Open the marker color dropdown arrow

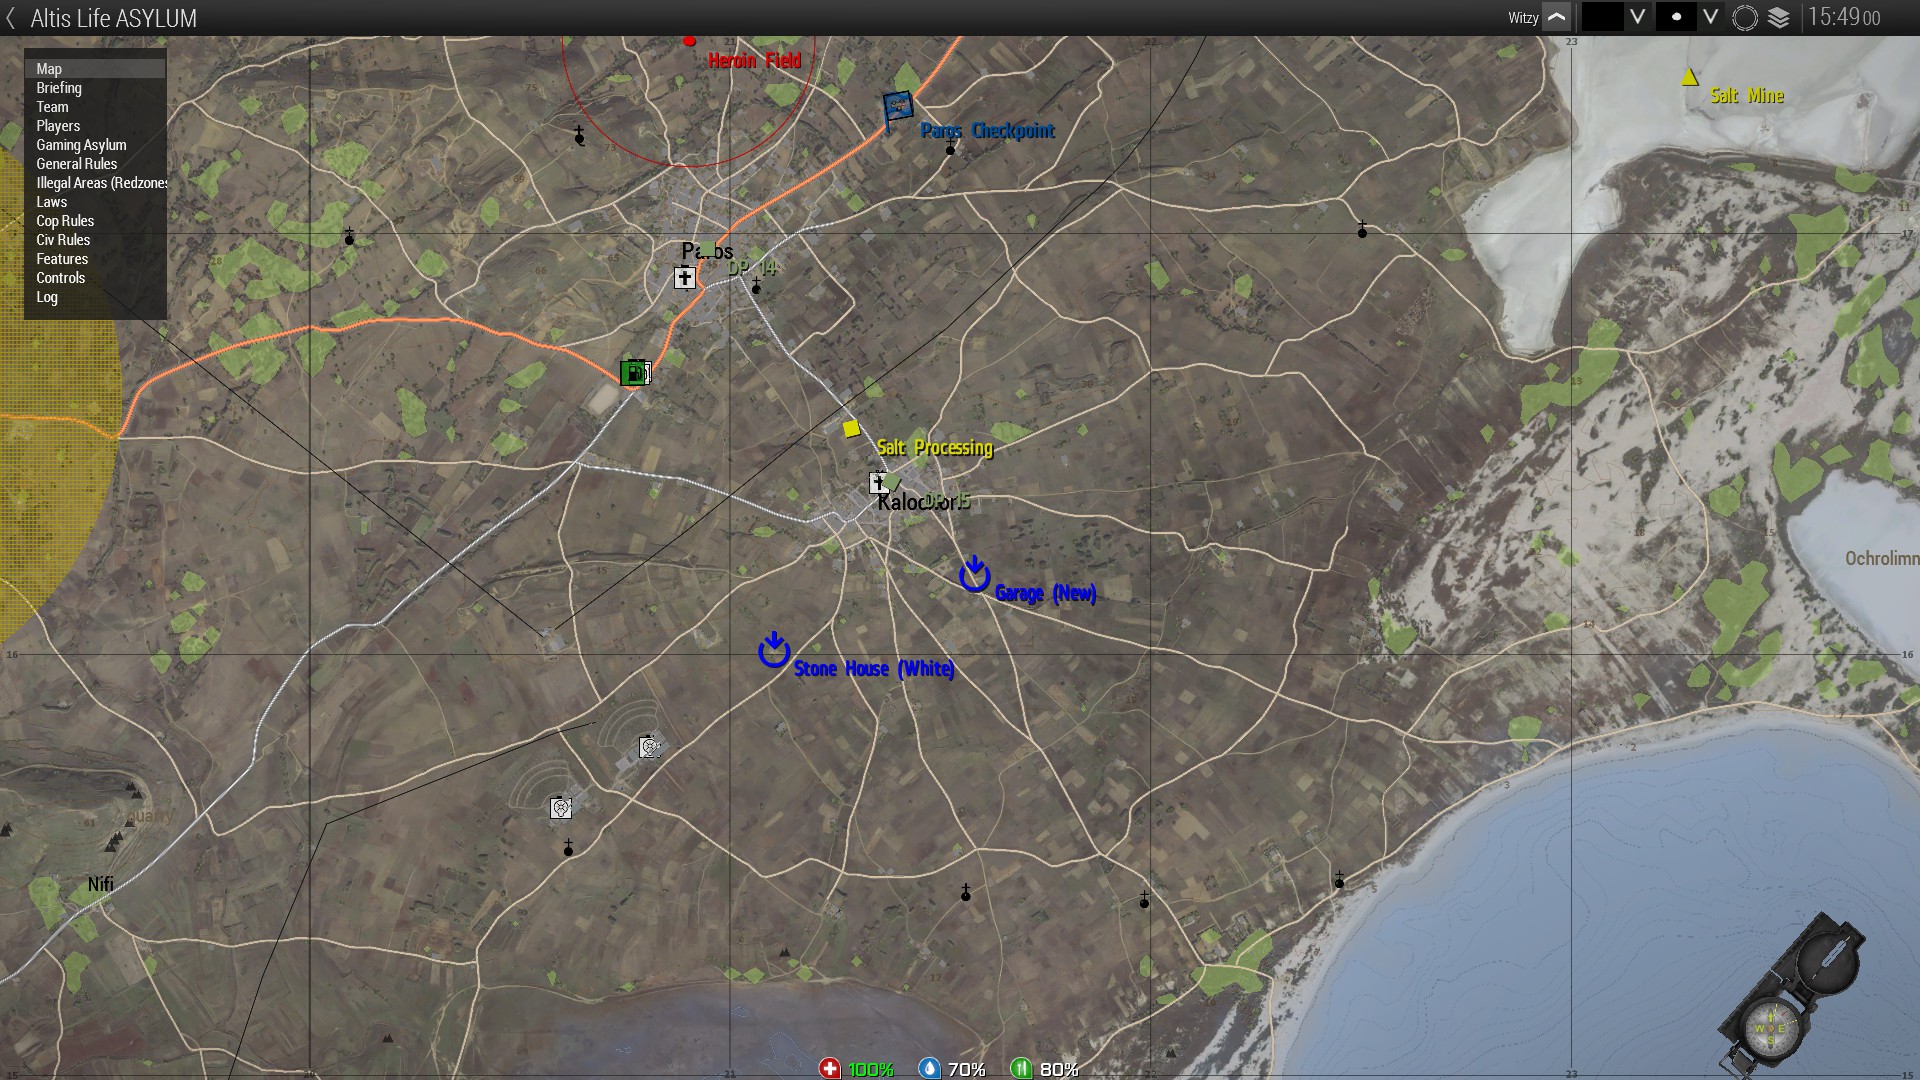point(1638,17)
